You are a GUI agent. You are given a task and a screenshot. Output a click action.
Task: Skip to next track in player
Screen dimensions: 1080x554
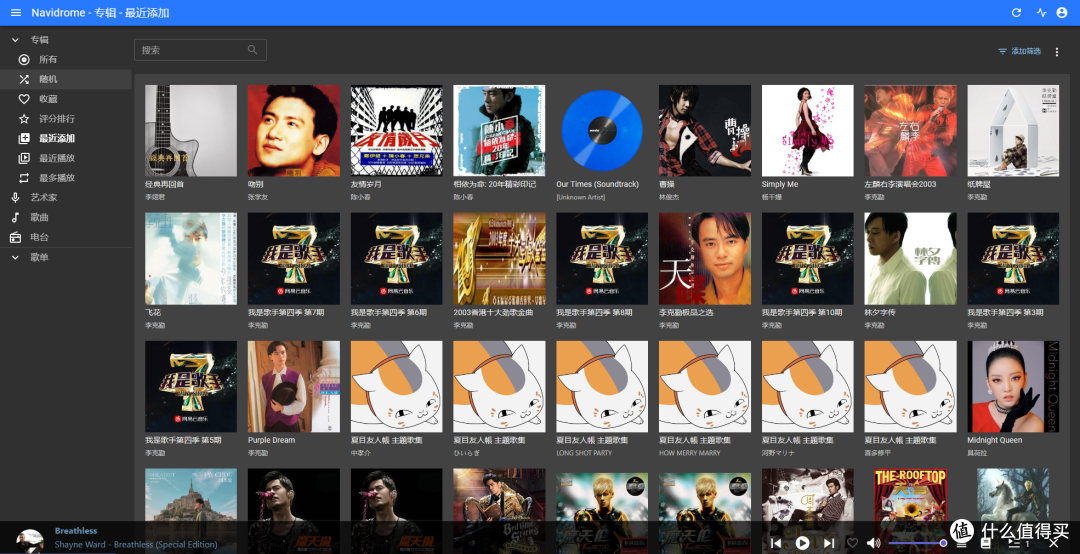pyautogui.click(x=829, y=543)
